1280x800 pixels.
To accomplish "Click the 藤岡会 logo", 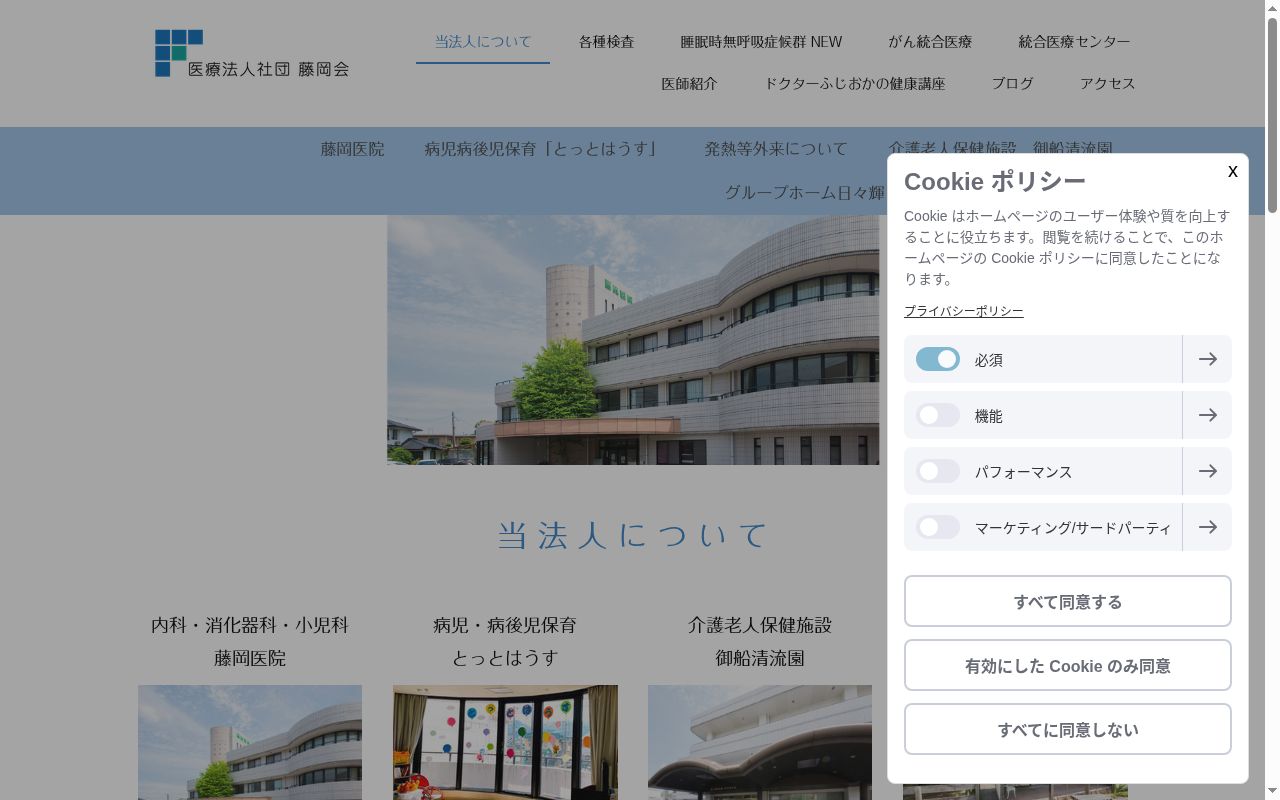I will [252, 53].
